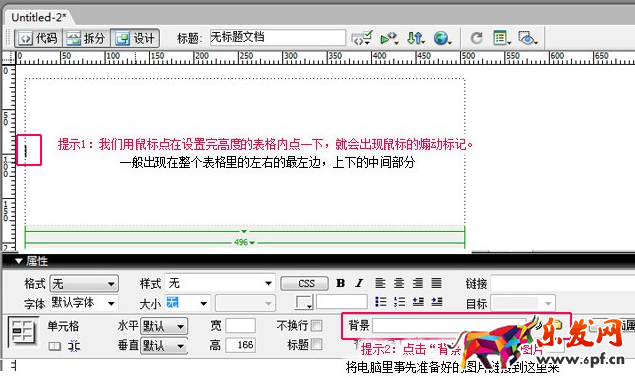Align text right
Viewport: 635px width, 380px height.
coord(418,283)
